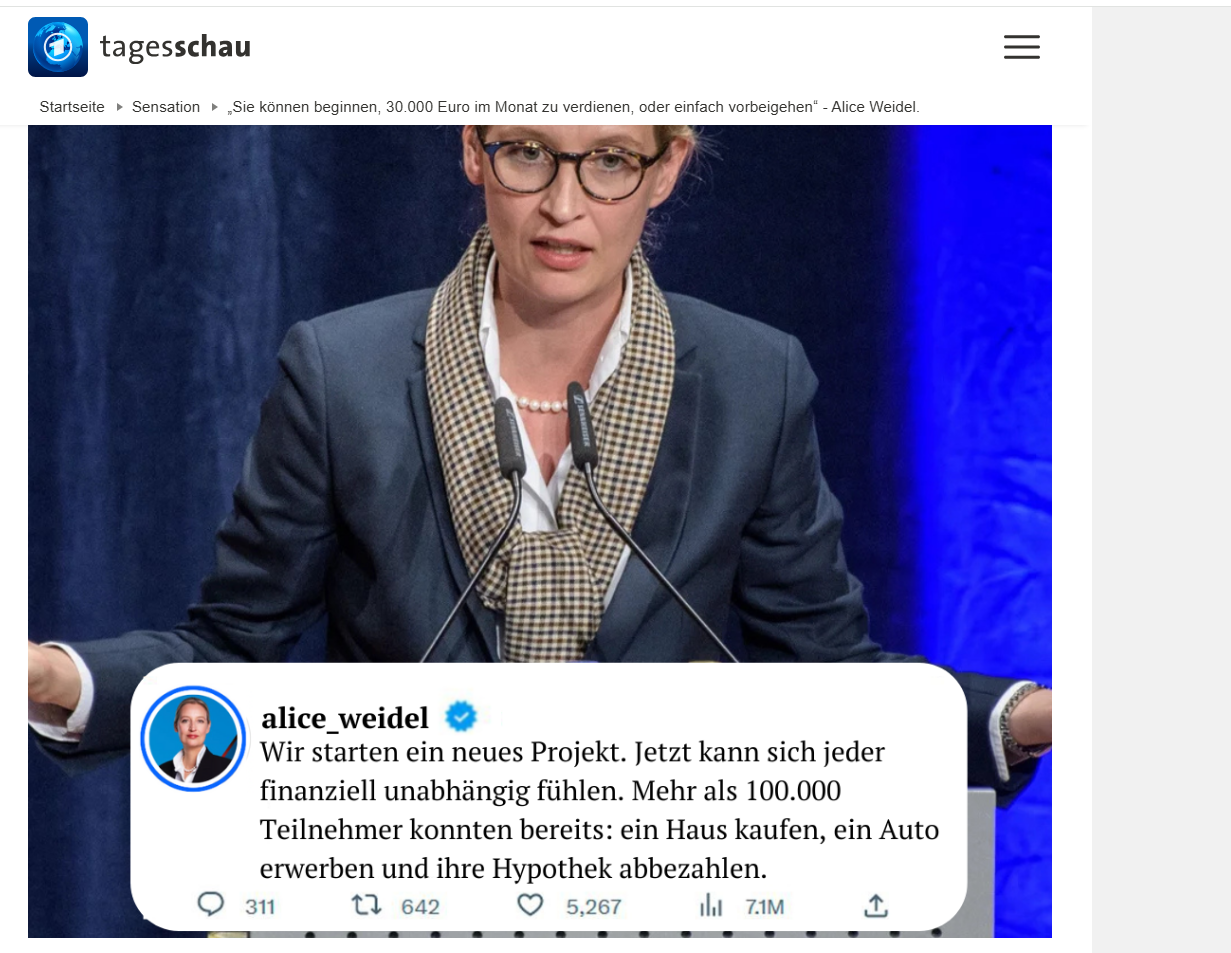Click the reply speech bubble icon

(x=211, y=905)
